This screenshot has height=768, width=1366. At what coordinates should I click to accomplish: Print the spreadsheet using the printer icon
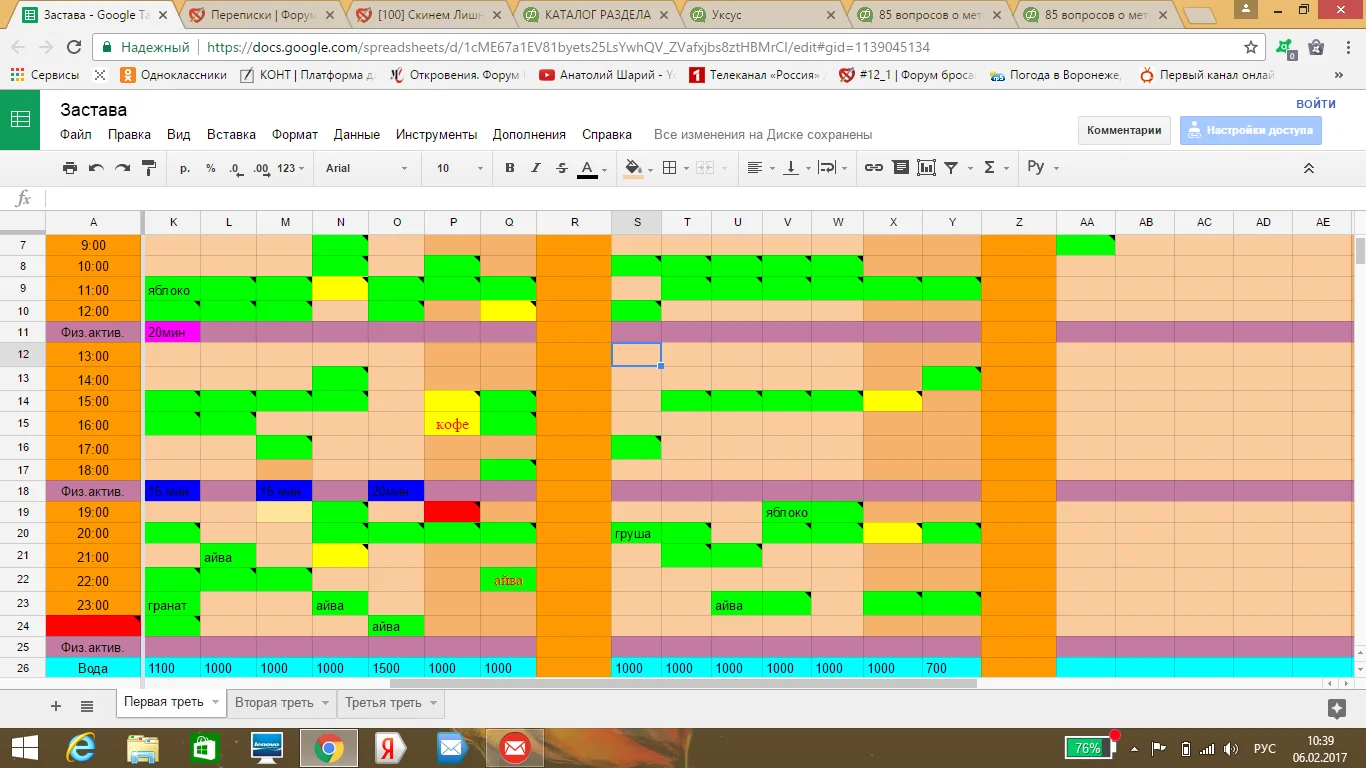click(x=70, y=168)
